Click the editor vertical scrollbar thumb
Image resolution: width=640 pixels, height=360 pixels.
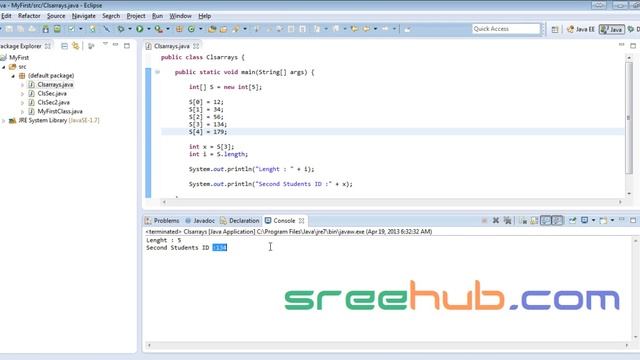[x=629, y=118]
